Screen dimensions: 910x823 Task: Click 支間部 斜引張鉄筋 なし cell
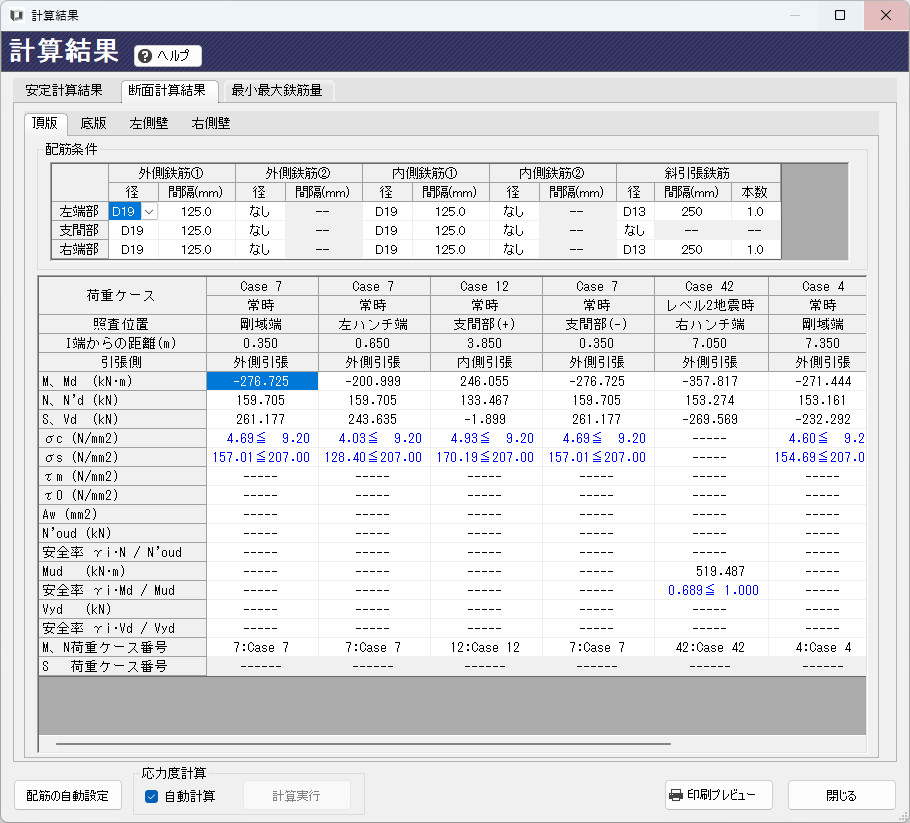[x=635, y=231]
